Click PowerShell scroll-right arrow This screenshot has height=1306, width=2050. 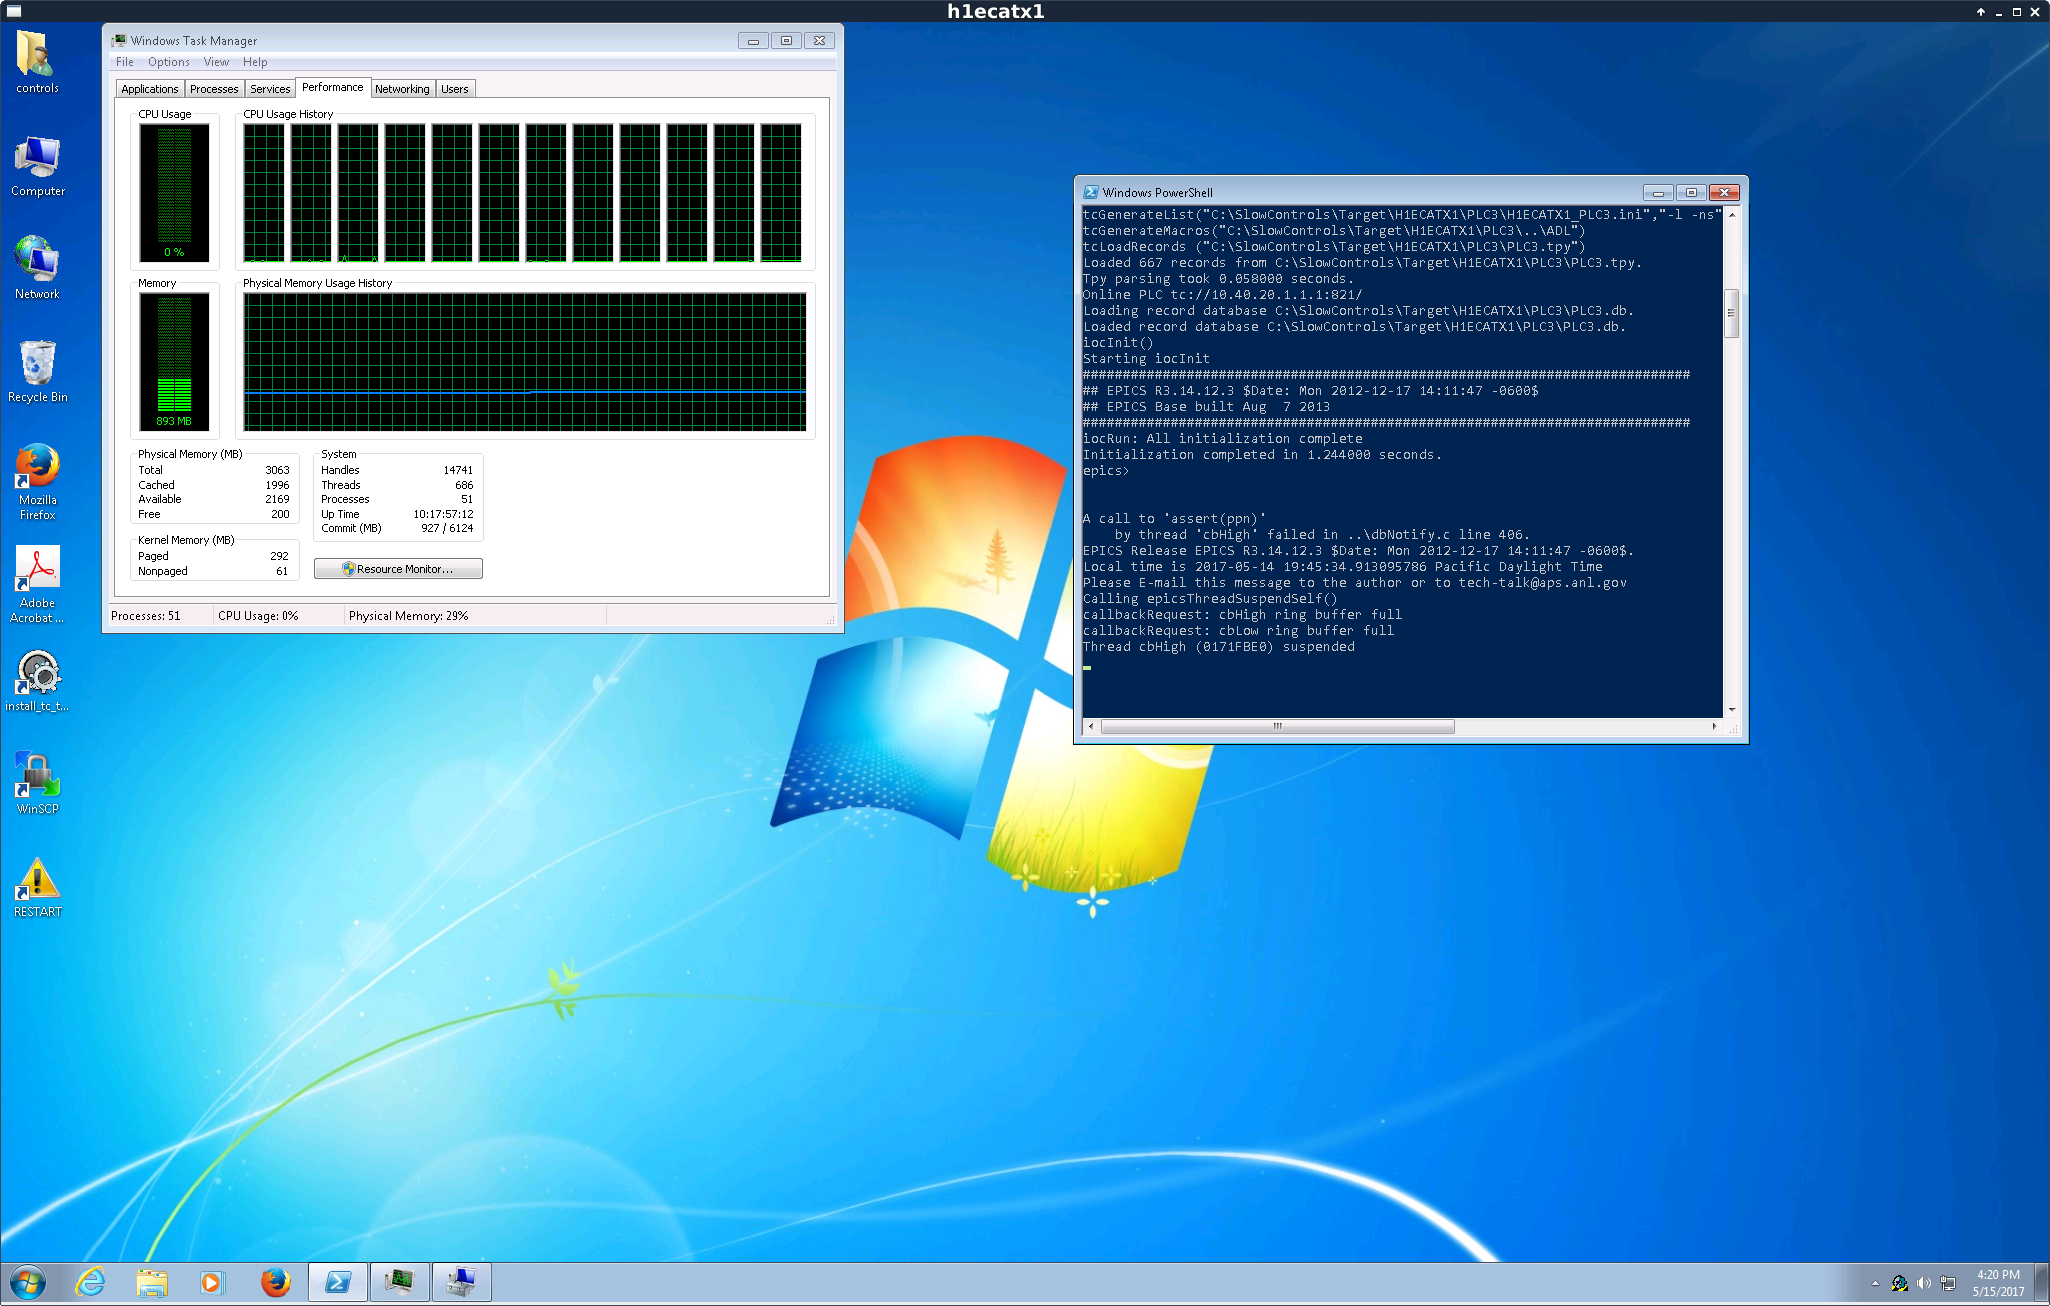click(x=1715, y=727)
